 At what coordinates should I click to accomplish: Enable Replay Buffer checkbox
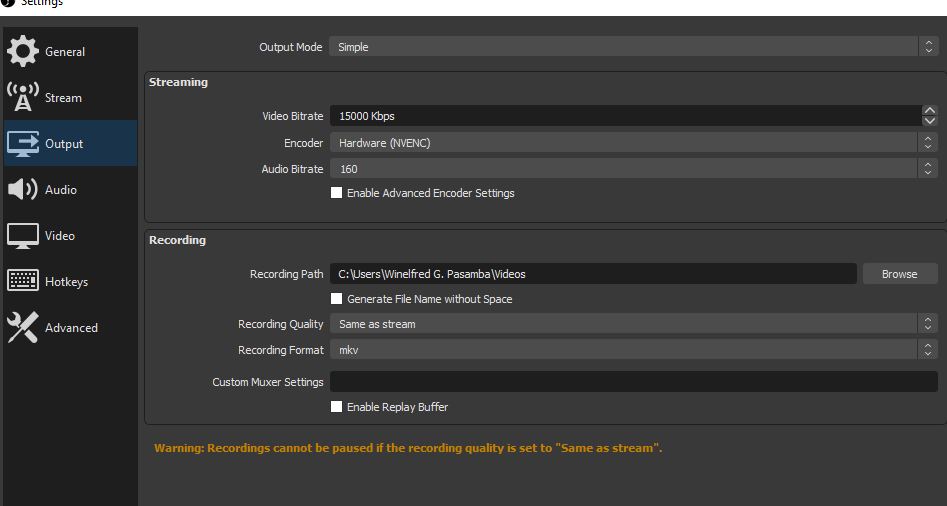pos(336,406)
